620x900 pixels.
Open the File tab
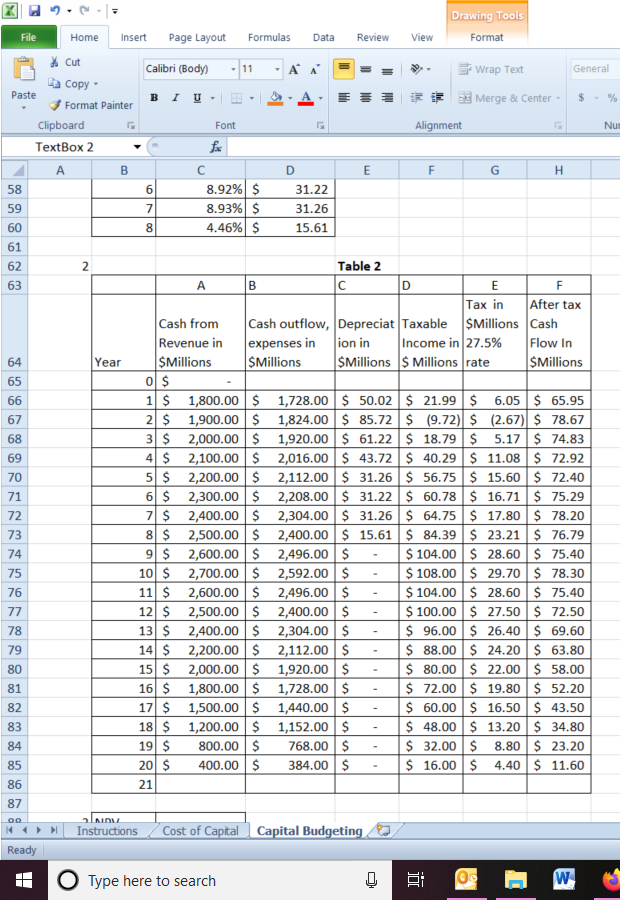pyautogui.click(x=29, y=37)
